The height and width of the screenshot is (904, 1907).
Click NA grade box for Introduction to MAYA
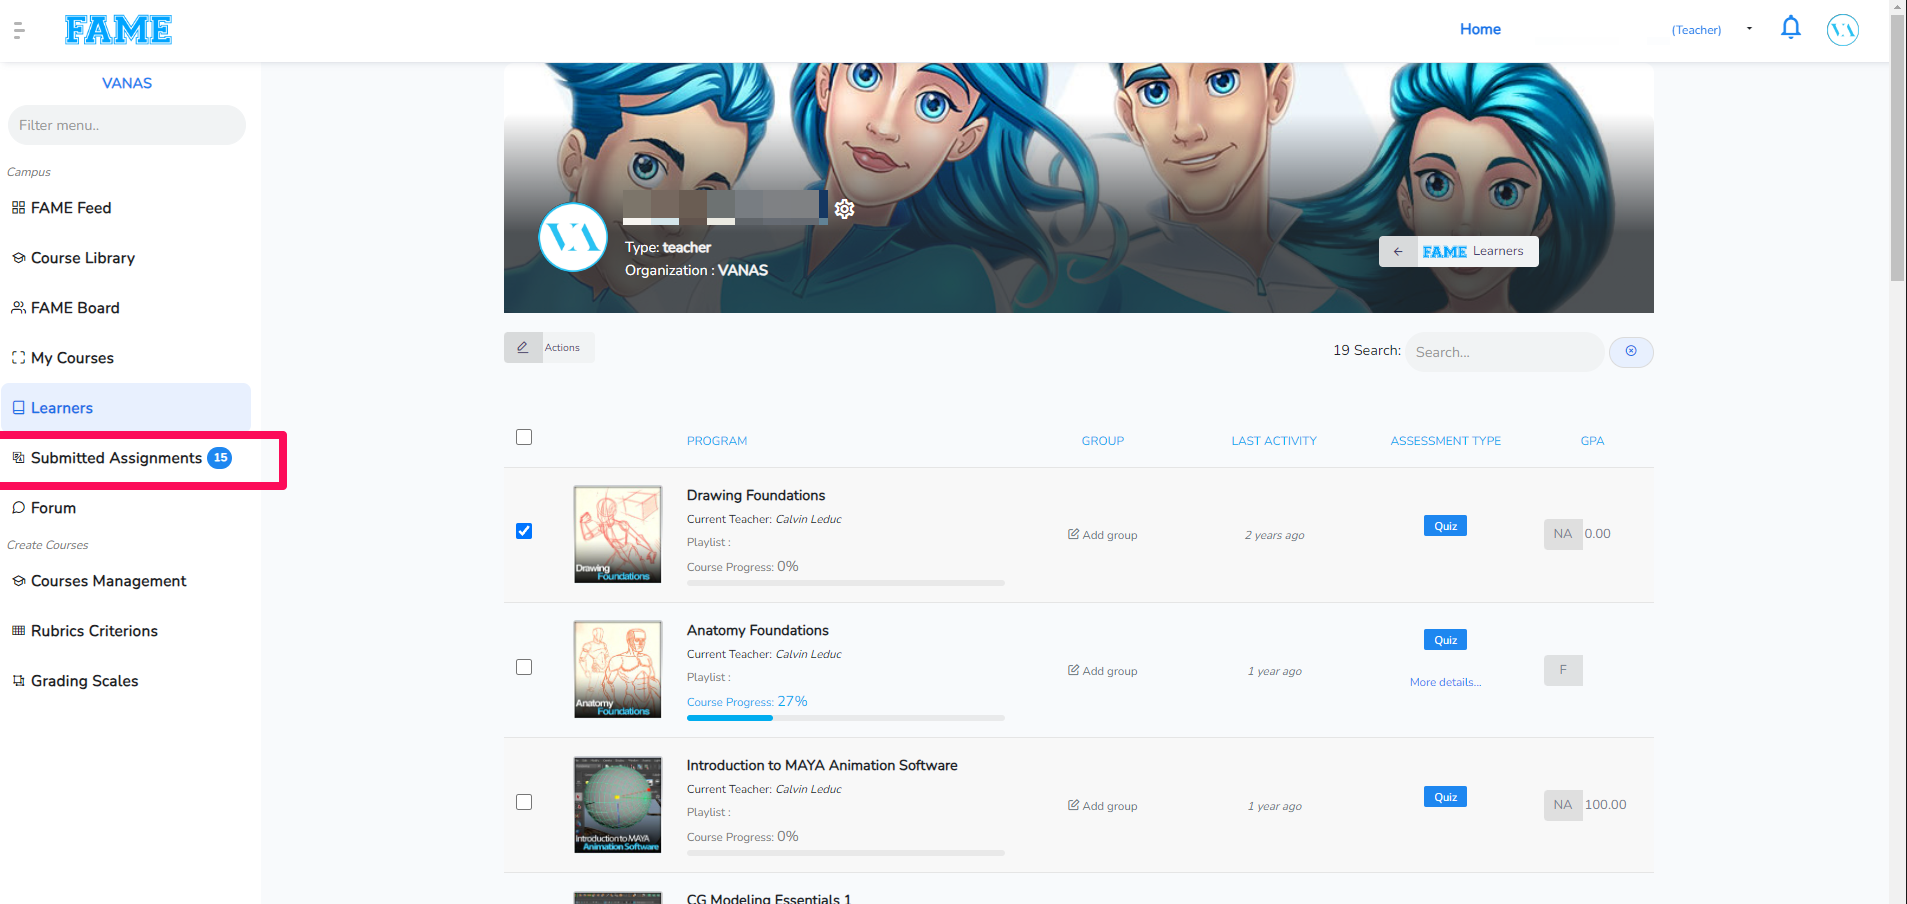(x=1563, y=805)
